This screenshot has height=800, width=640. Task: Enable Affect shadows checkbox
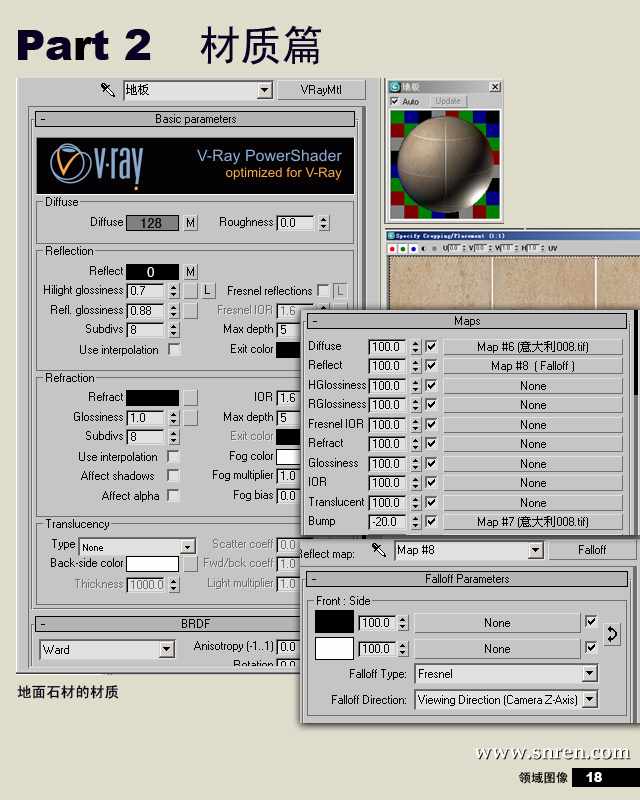pyautogui.click(x=173, y=476)
